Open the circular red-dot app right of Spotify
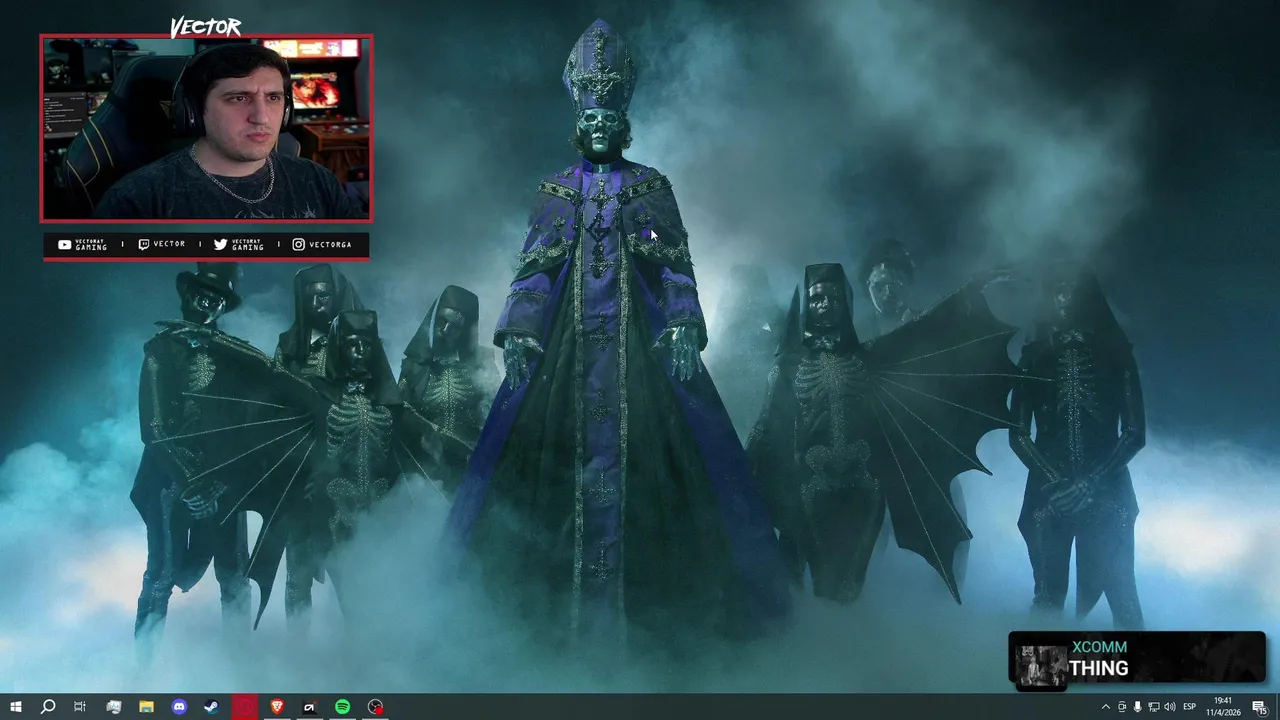Screen dimensions: 1280x720 coord(375,707)
